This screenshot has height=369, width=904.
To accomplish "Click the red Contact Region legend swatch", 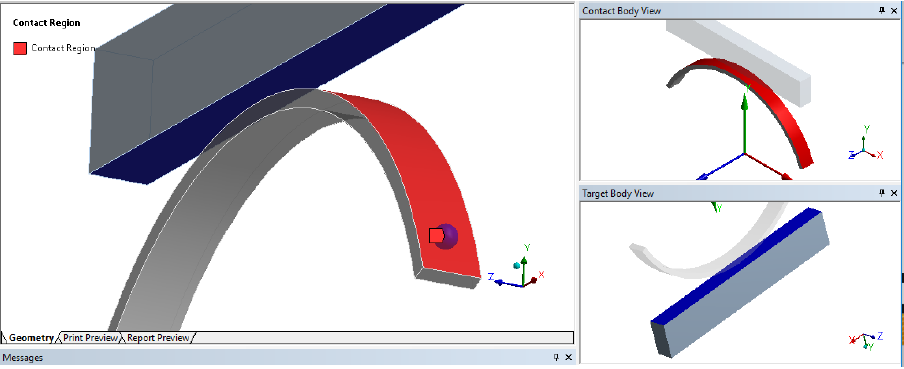I will click(x=20, y=48).
